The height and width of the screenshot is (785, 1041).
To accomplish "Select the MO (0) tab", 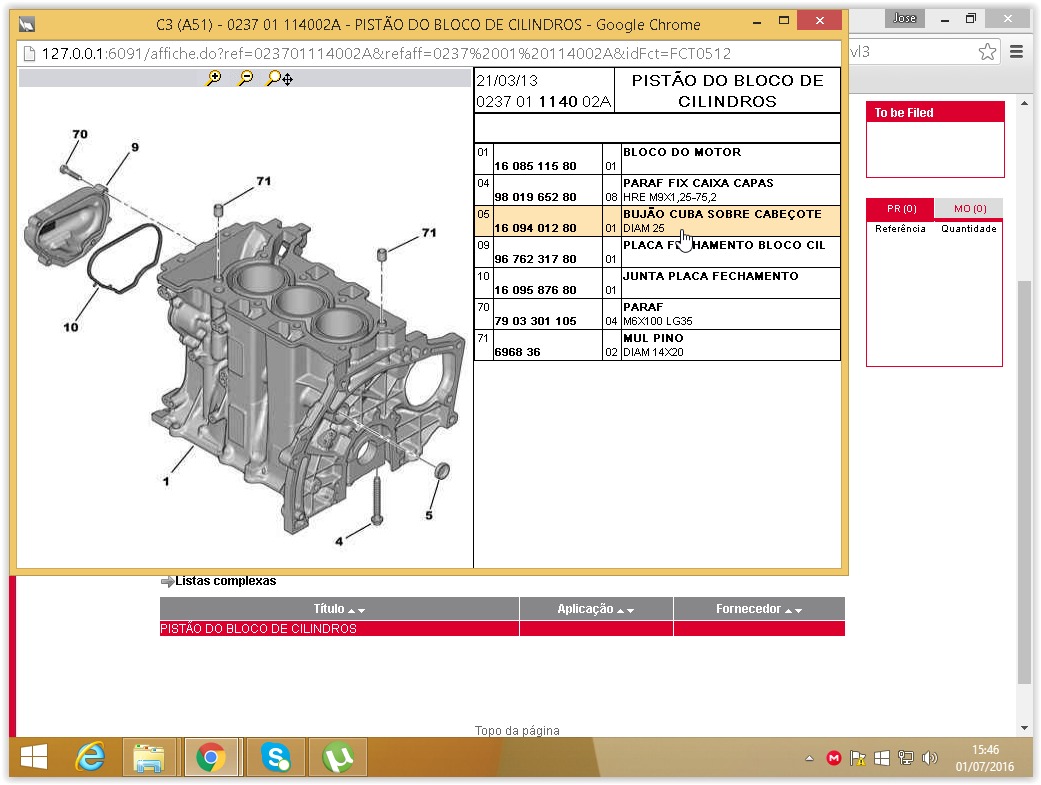I will (970, 209).
